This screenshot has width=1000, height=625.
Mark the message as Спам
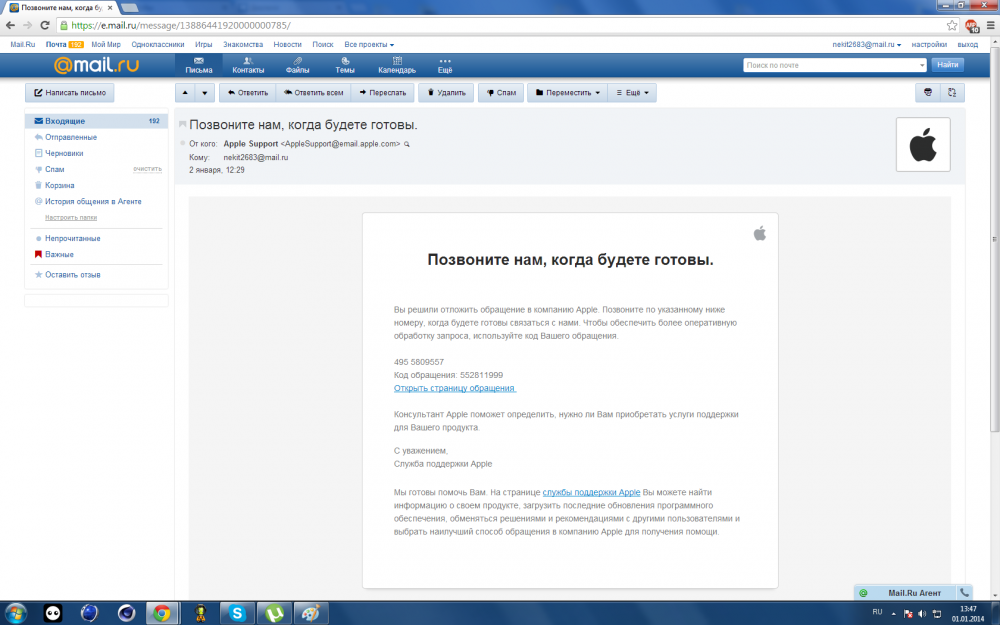[x=501, y=92]
